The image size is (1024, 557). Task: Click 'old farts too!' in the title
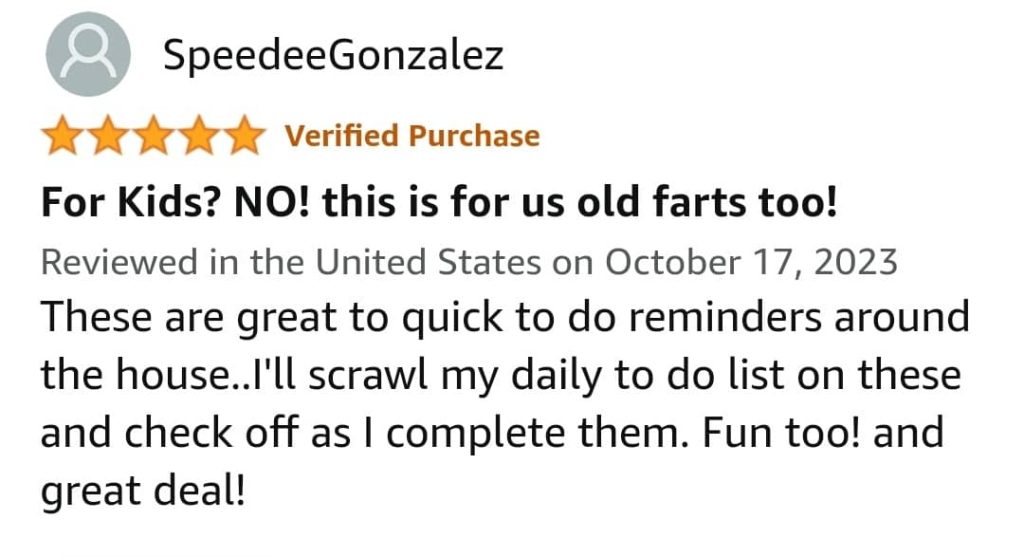(x=707, y=201)
